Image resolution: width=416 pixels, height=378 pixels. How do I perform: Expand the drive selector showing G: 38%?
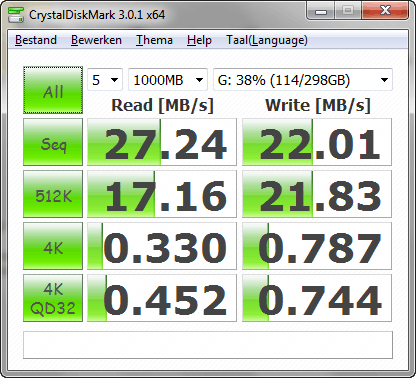click(303, 80)
